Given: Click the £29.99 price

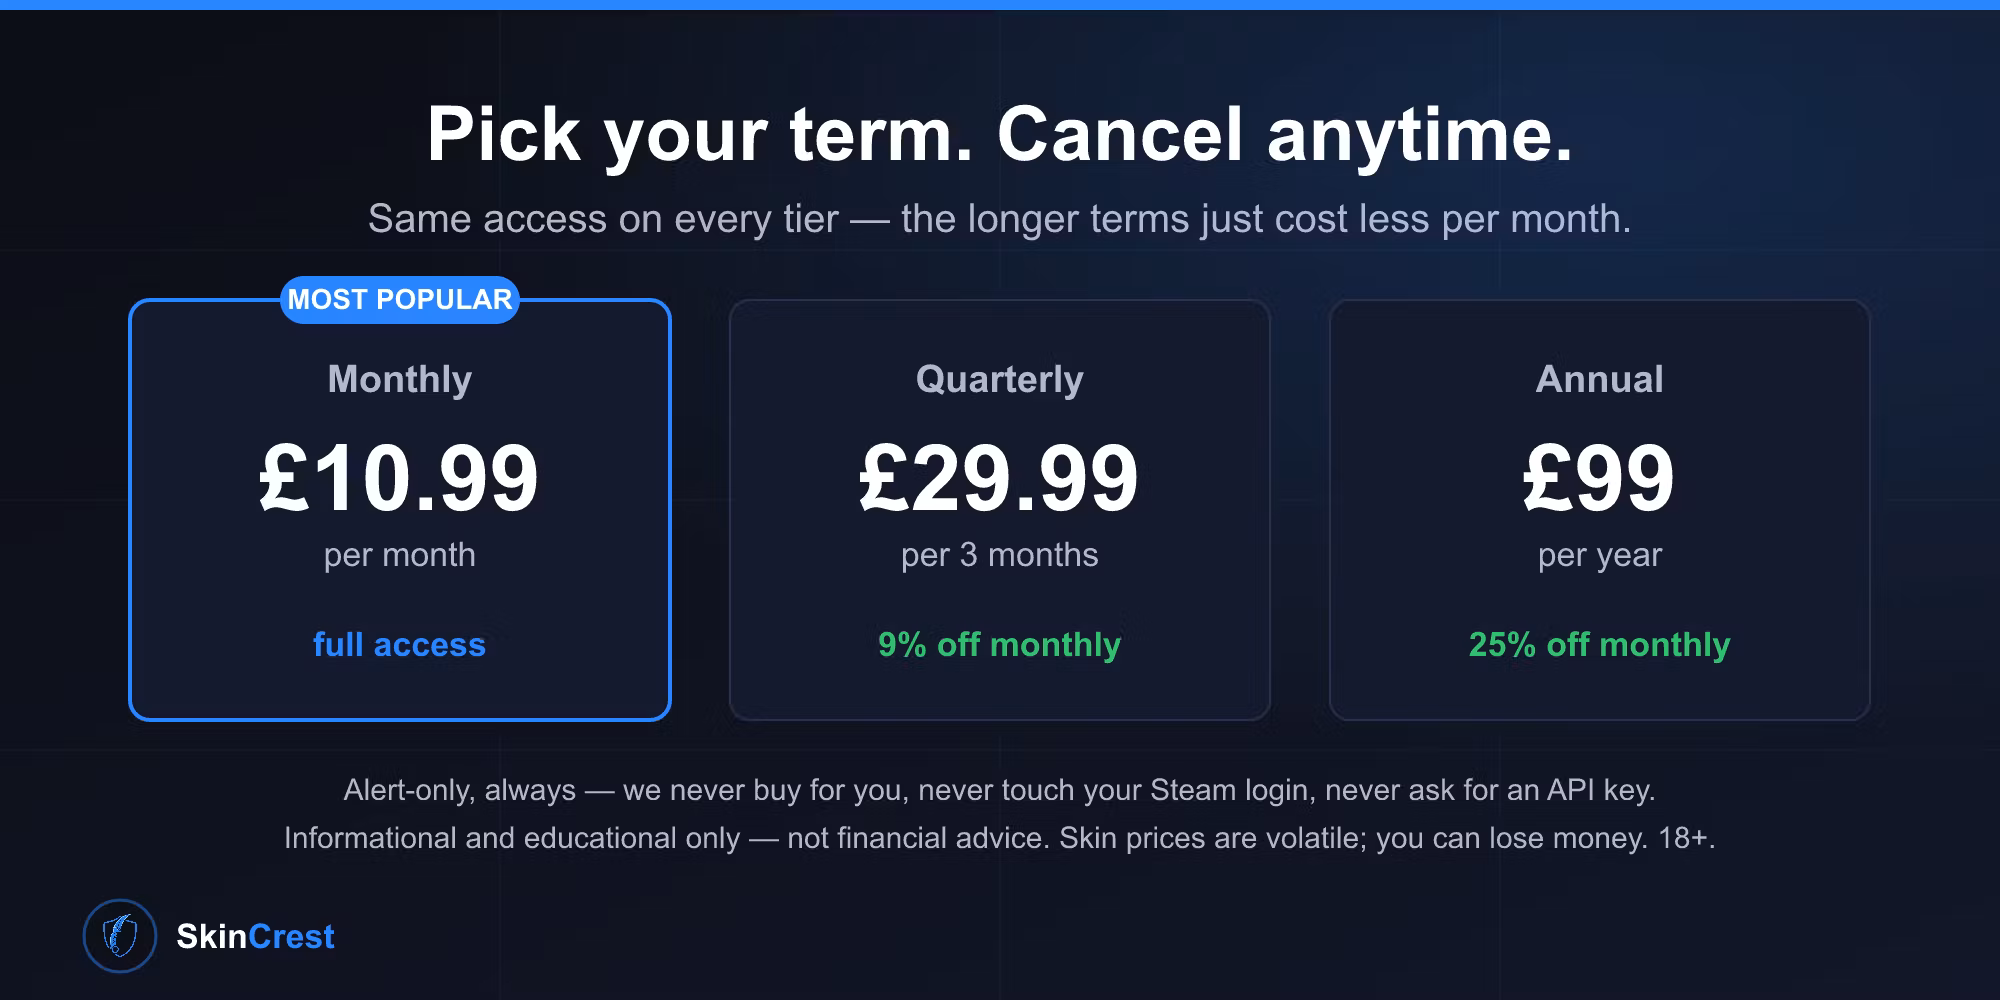Looking at the screenshot, I should pyautogui.click(x=1000, y=479).
